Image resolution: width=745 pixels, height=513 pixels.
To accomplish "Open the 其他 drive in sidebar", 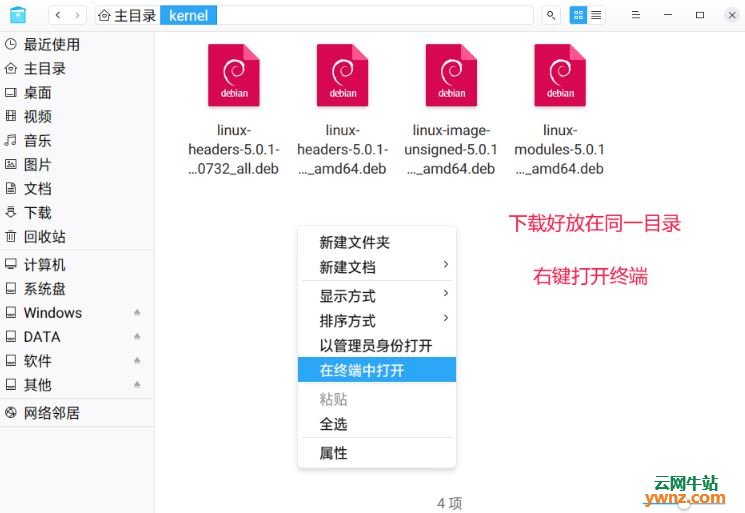I will click(77, 384).
